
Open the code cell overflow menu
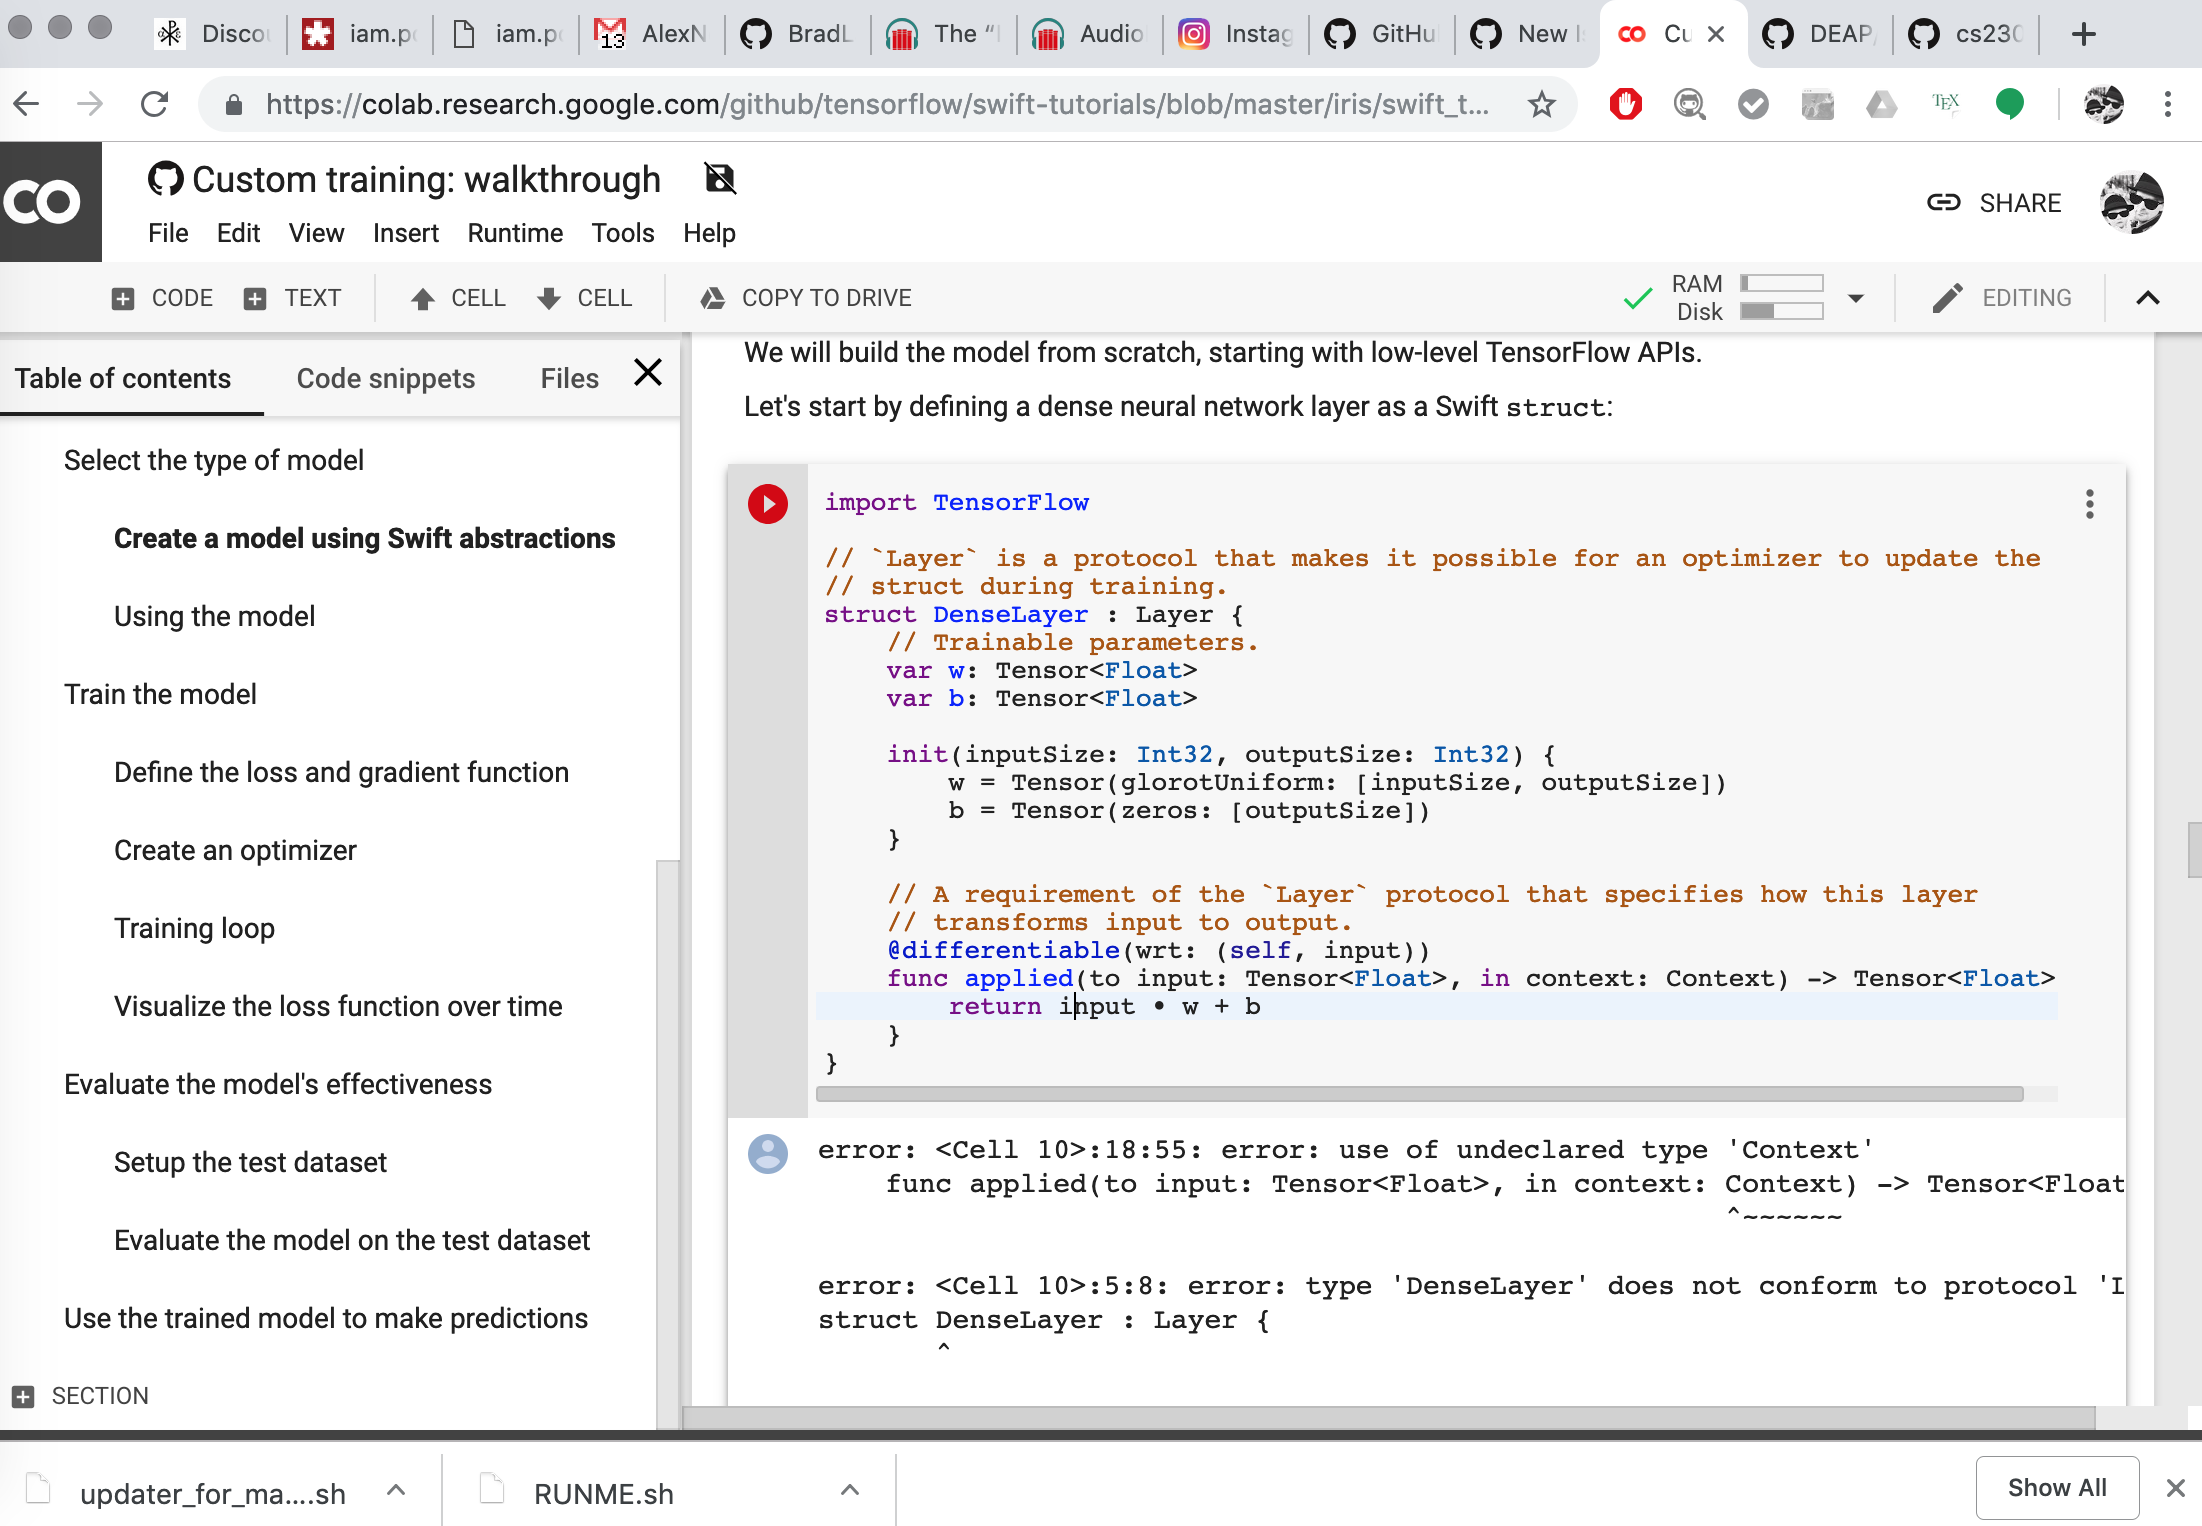point(2090,505)
